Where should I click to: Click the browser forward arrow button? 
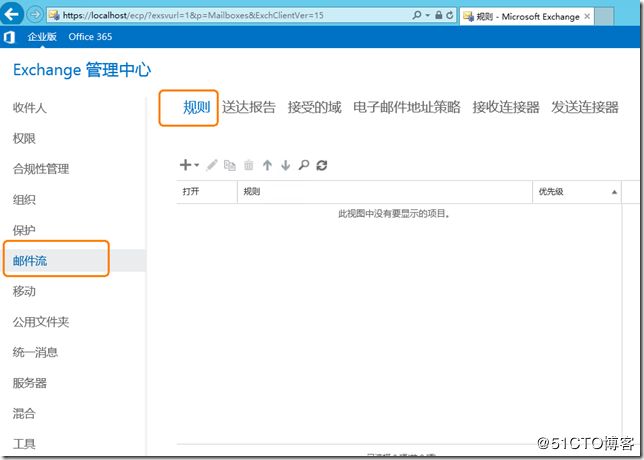tap(35, 15)
